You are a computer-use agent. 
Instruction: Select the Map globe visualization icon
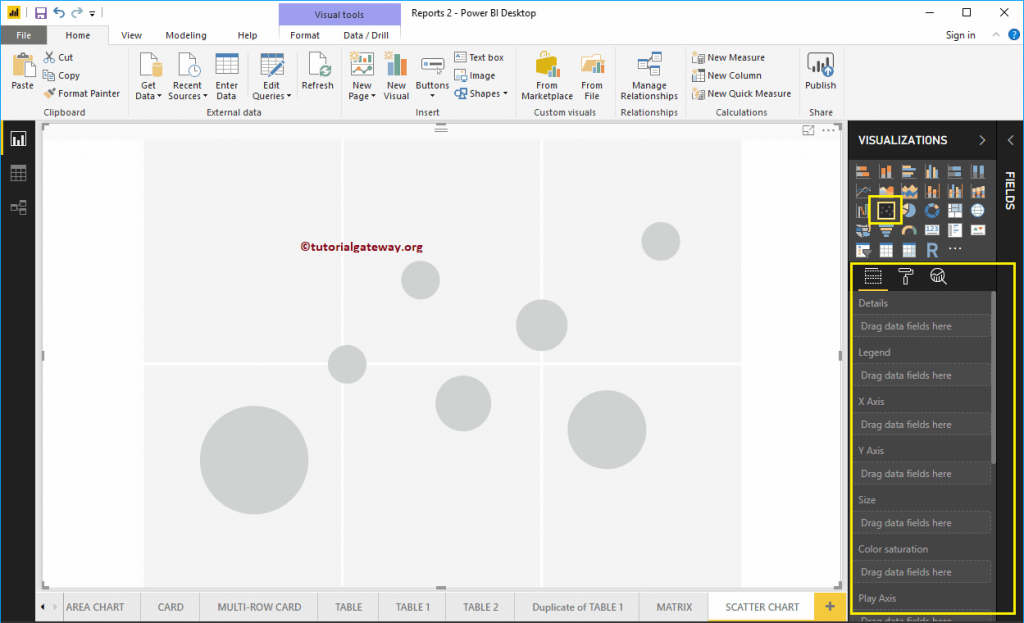point(978,211)
